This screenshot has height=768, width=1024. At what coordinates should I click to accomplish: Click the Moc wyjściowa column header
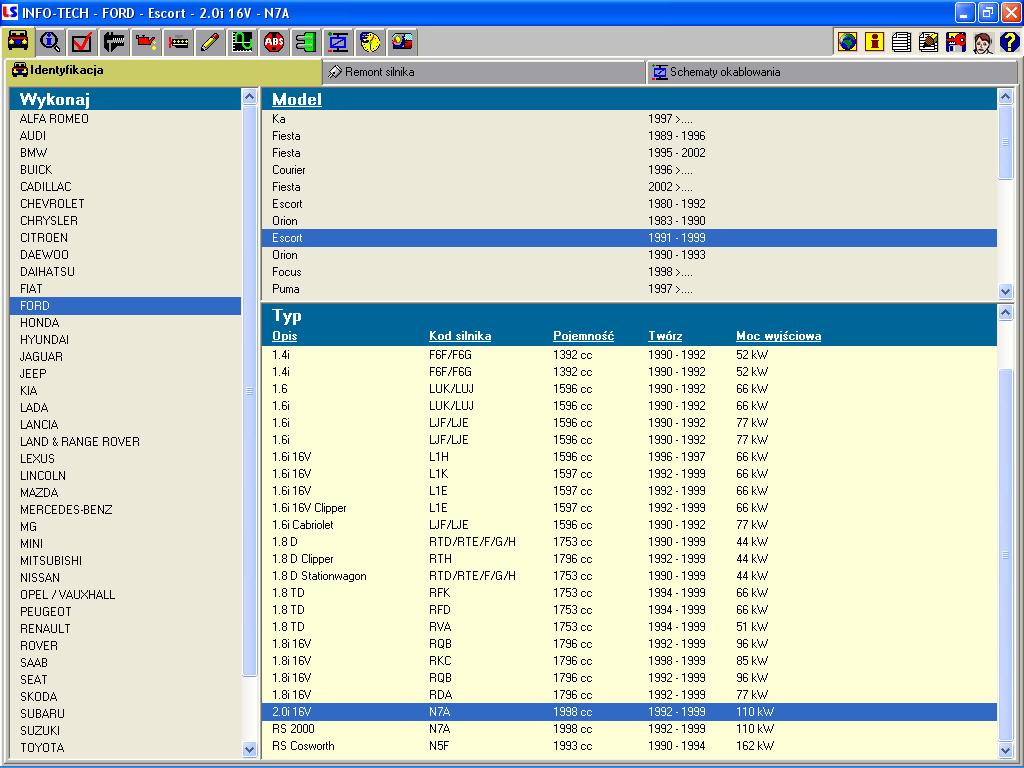click(x=778, y=336)
